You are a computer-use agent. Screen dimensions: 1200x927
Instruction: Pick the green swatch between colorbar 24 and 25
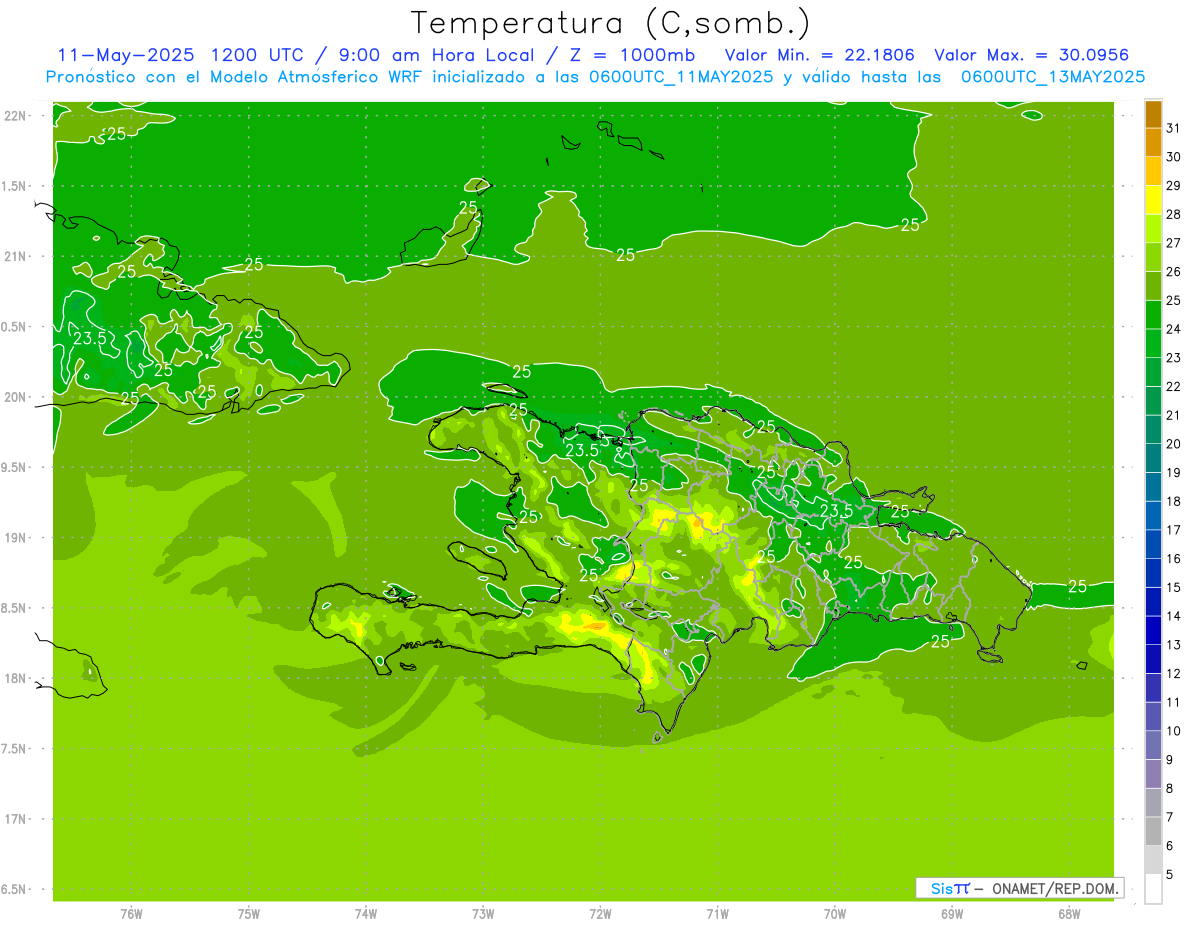tap(1153, 315)
